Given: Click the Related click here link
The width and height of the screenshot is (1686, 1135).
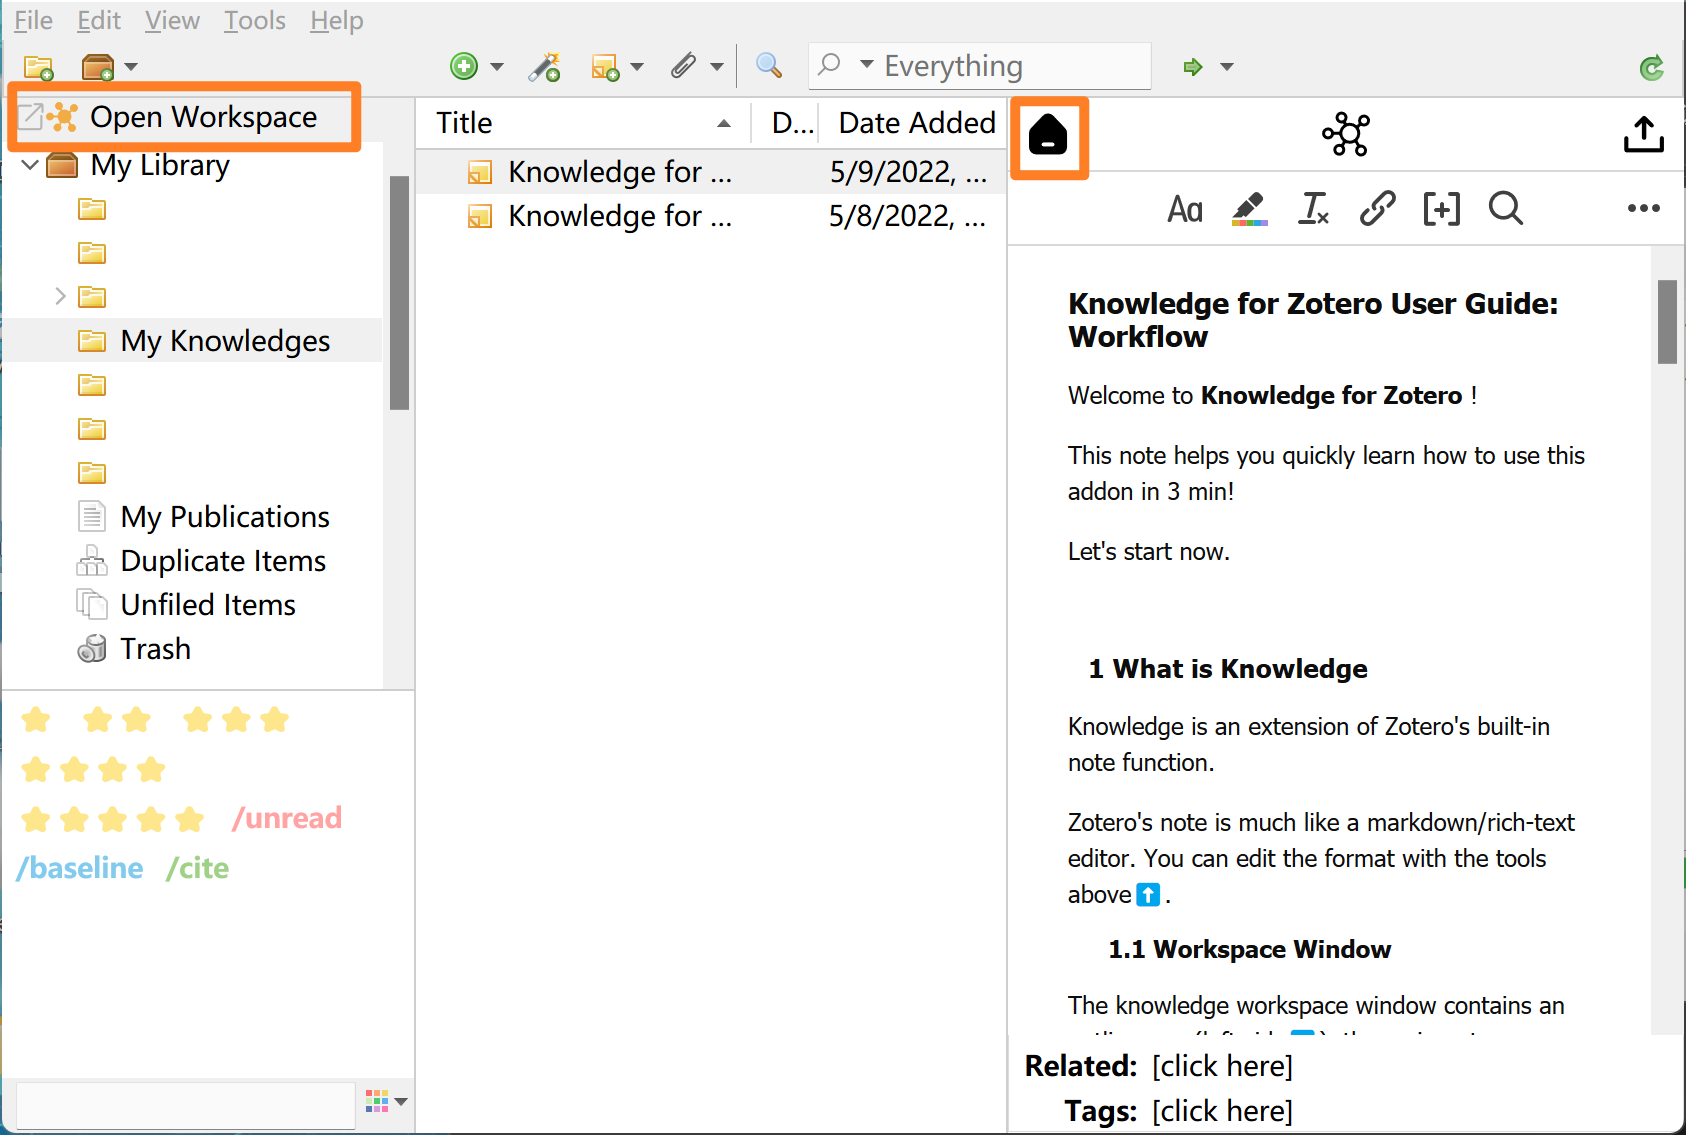Looking at the screenshot, I should [x=1222, y=1066].
